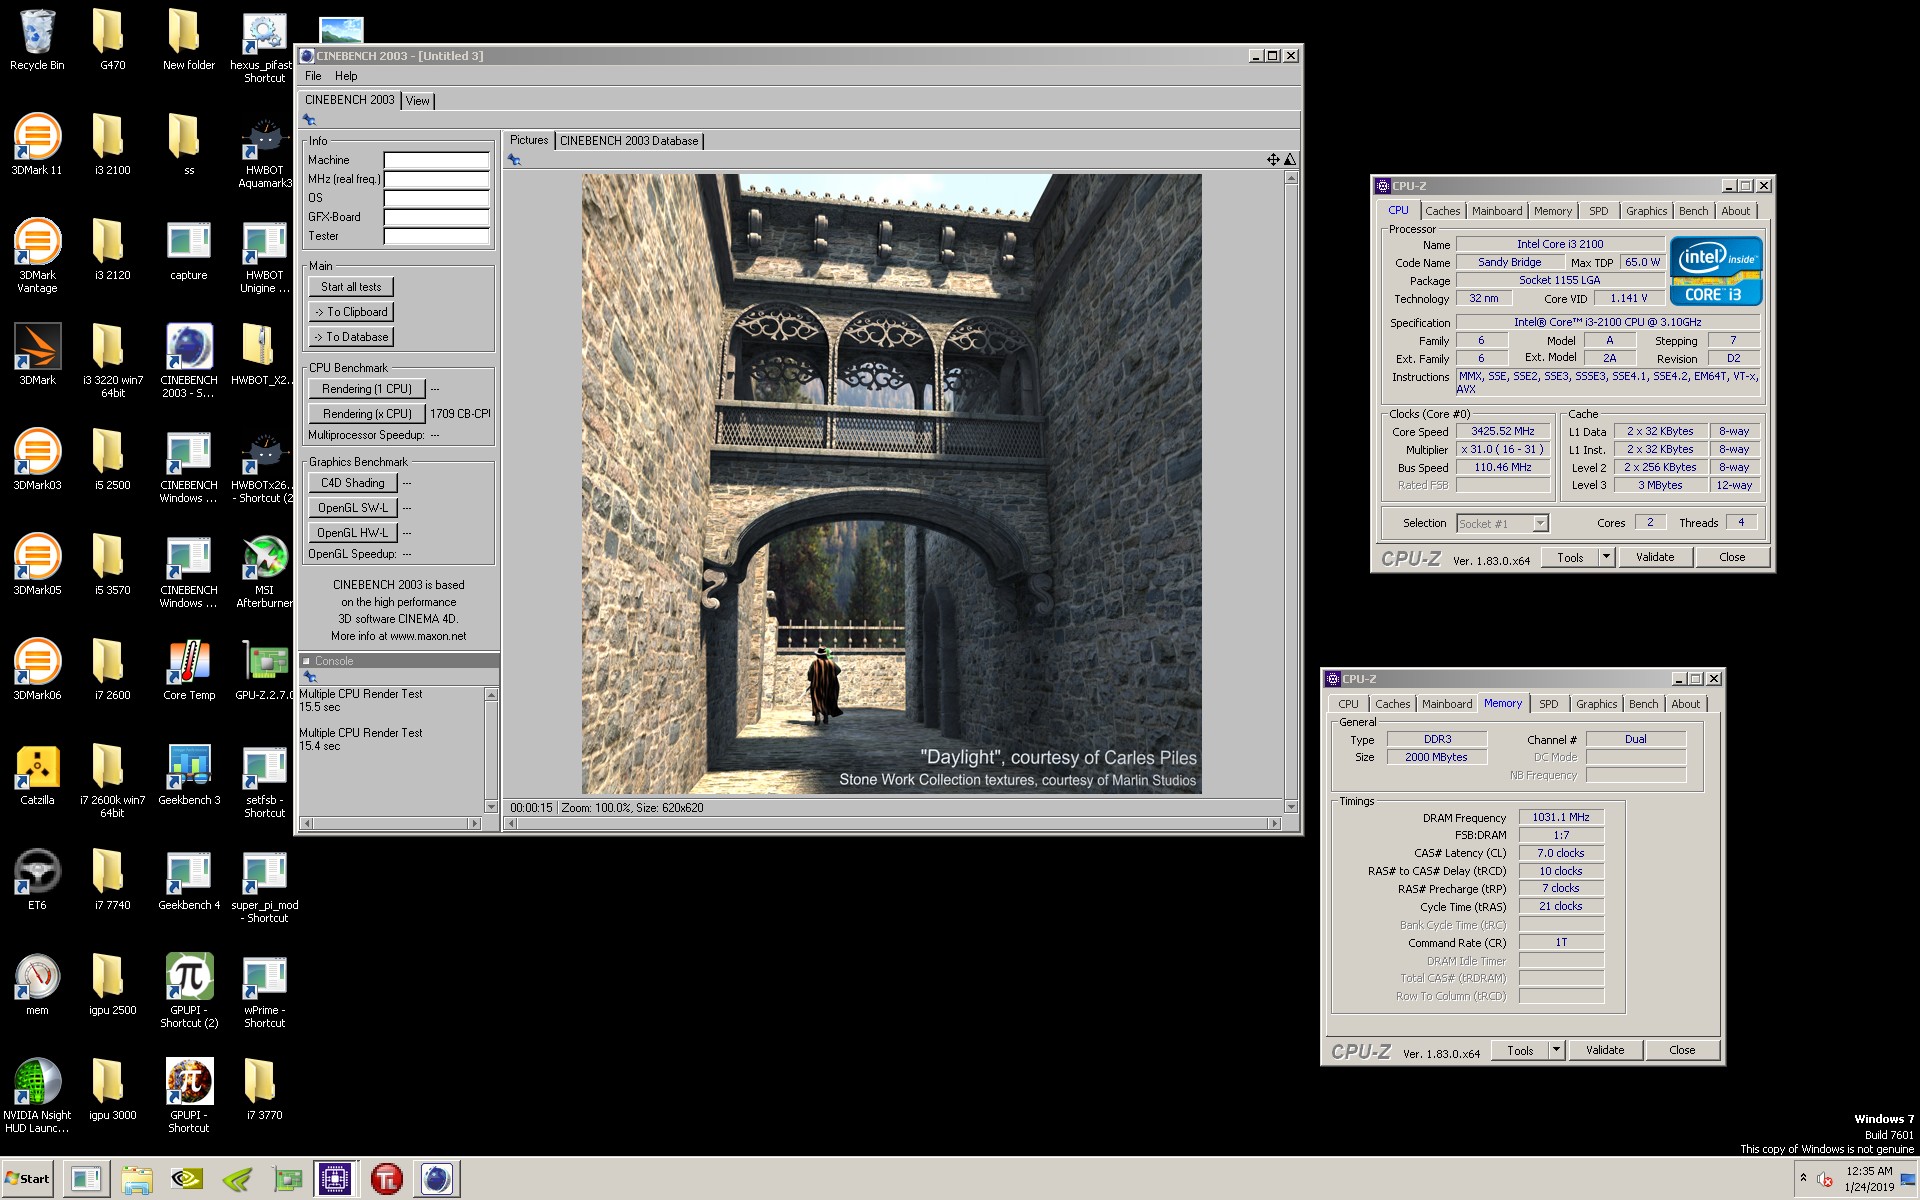Open the ET6 steering wheel icon

click(x=37, y=880)
